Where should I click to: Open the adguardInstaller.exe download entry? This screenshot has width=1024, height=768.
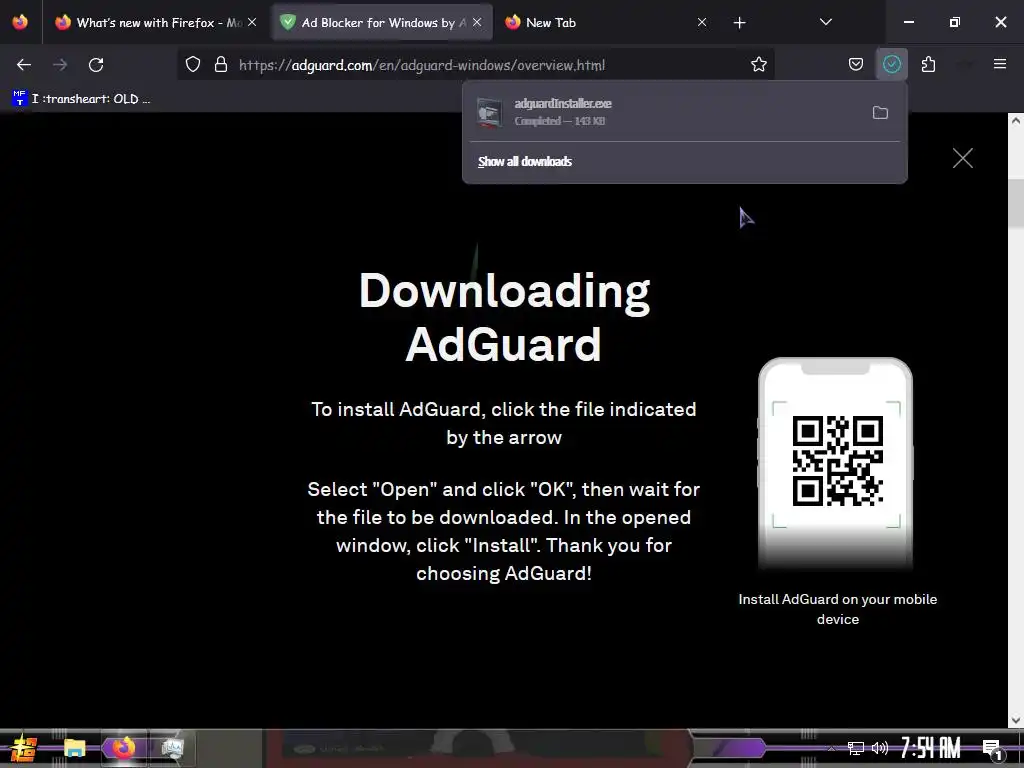pos(665,112)
